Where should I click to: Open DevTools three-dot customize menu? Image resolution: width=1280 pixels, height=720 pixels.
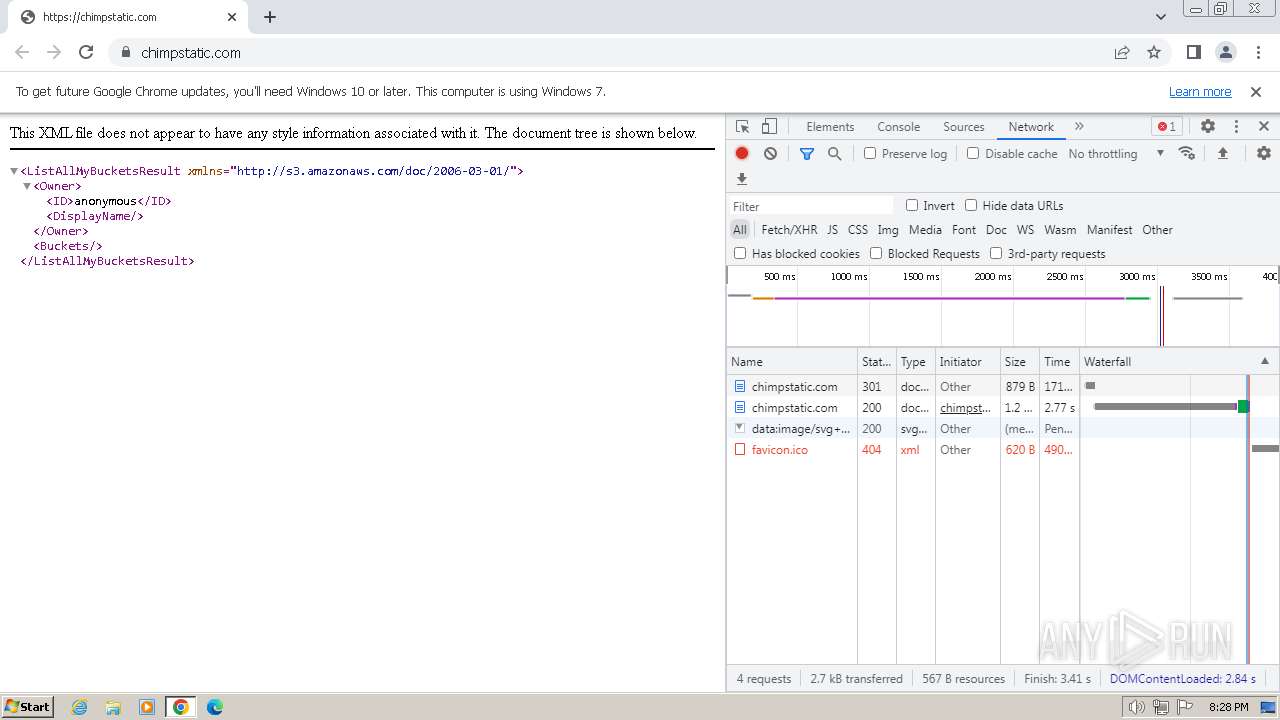coord(1236,127)
